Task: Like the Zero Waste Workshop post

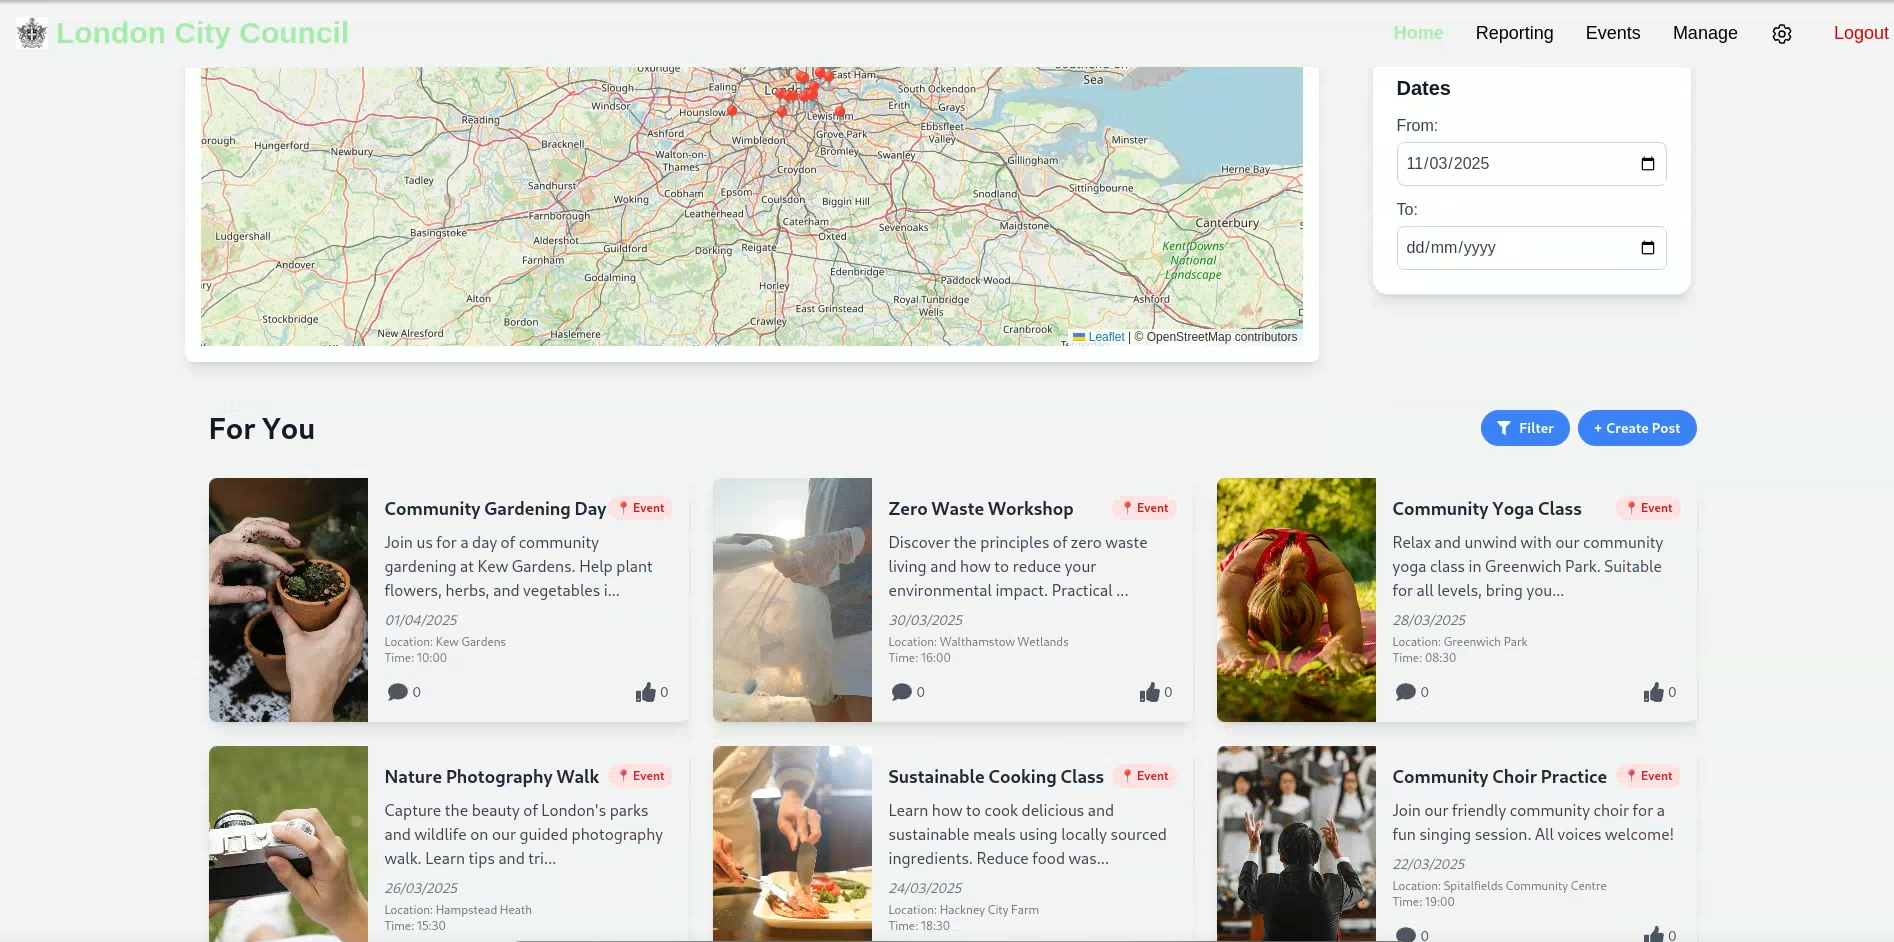Action: tap(1150, 692)
